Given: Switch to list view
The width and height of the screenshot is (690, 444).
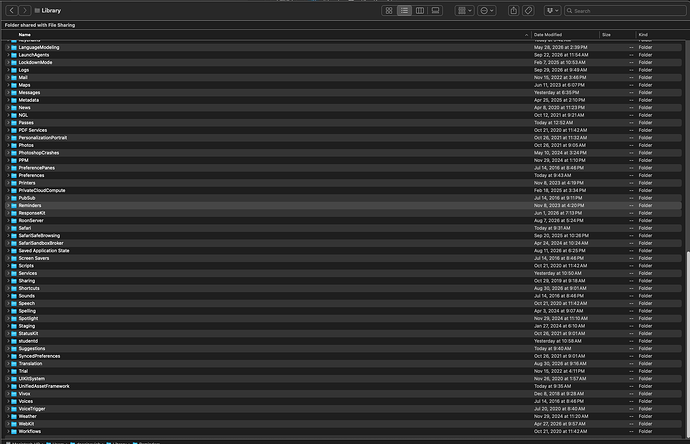Looking at the screenshot, I should (x=404, y=11).
